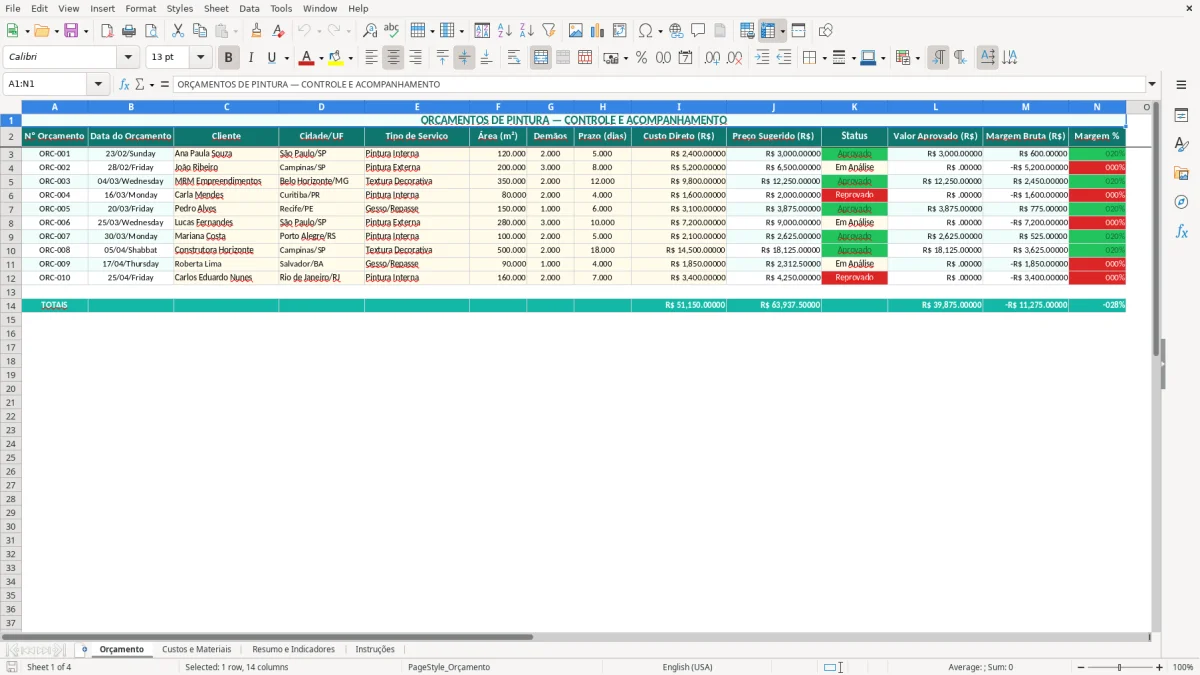Expand the formula bar
This screenshot has height=675, width=1200.
pyautogui.click(x=1152, y=85)
